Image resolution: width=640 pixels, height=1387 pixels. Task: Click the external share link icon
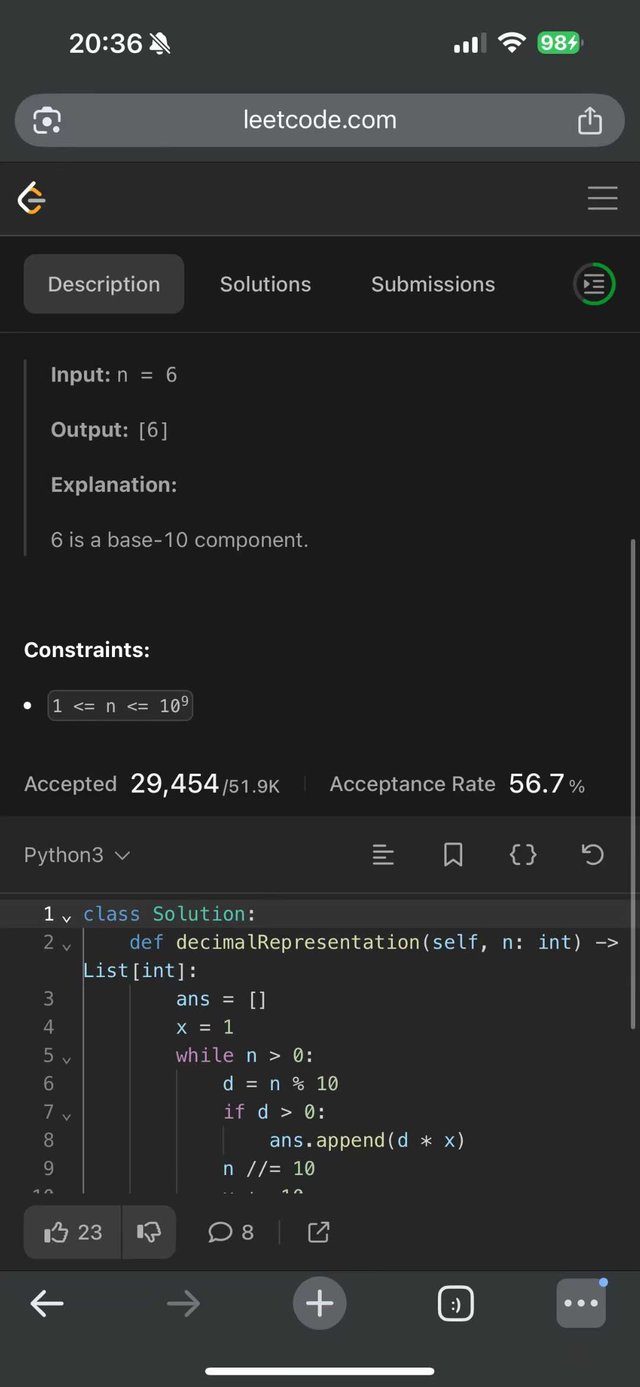(x=318, y=1232)
